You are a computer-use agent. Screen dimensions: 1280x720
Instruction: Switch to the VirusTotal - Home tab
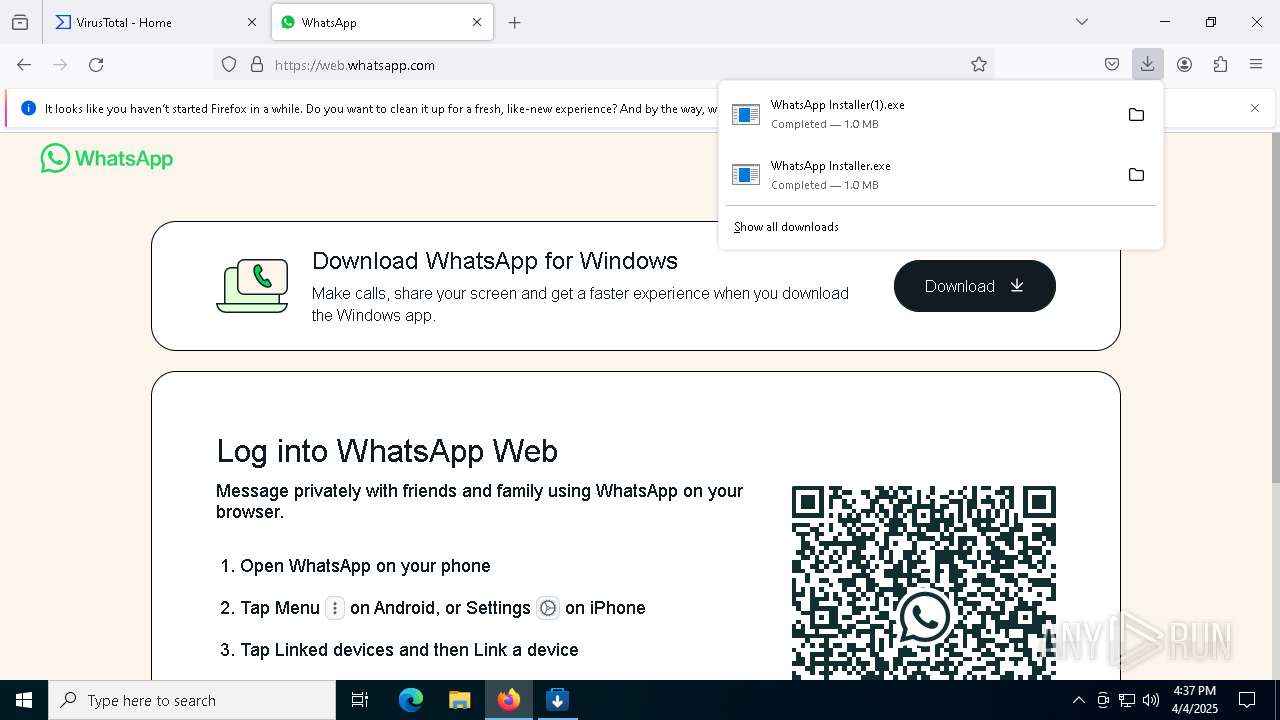tap(155, 22)
